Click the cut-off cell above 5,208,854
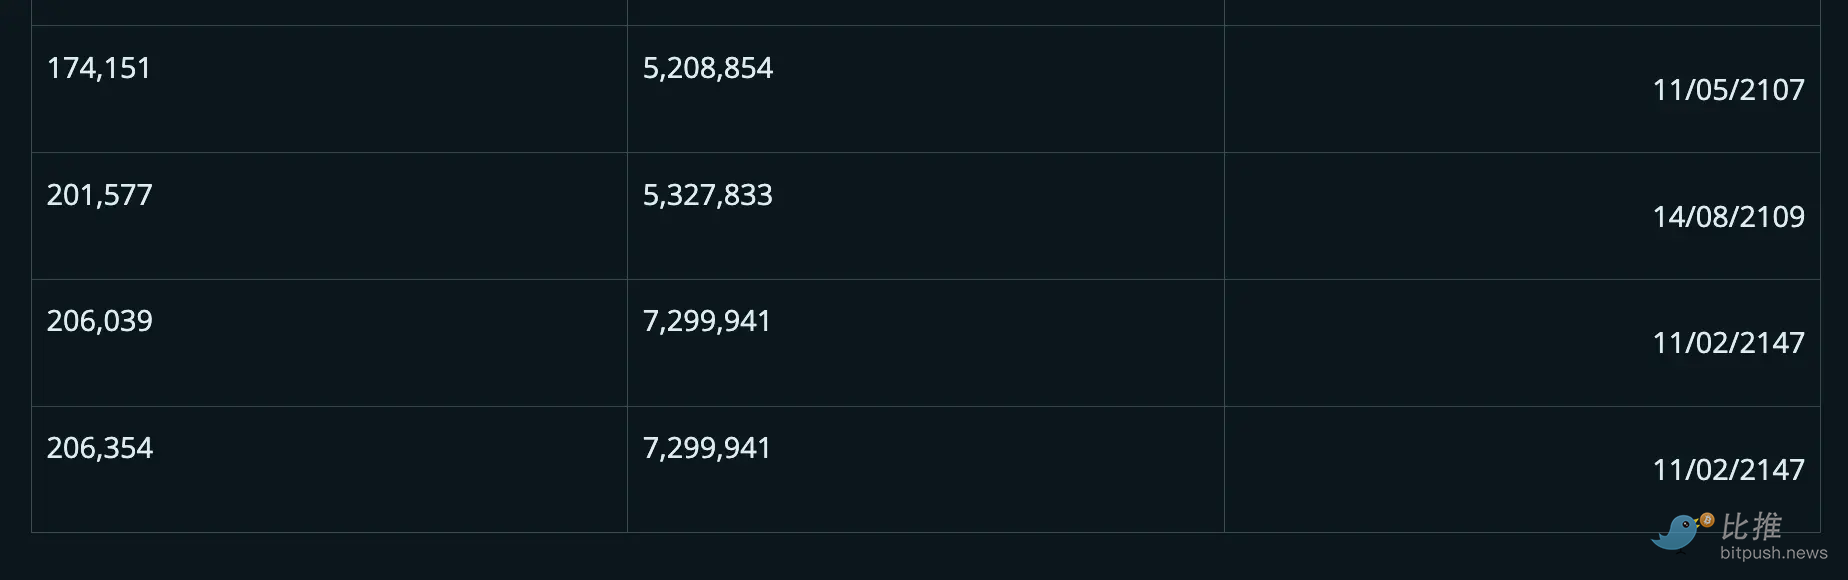The width and height of the screenshot is (1848, 580). click(925, 11)
